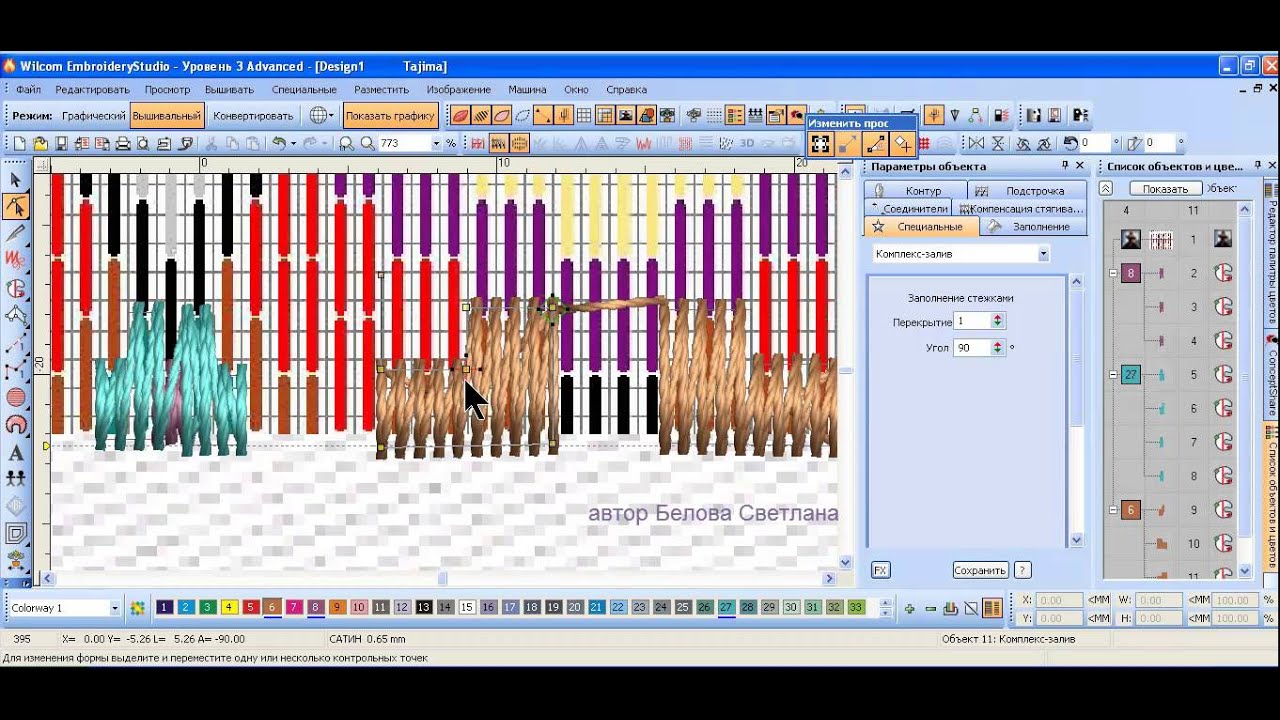This screenshot has width=1280, height=720.
Task: Collapse the color 6 group in object list
Action: pos(1114,510)
